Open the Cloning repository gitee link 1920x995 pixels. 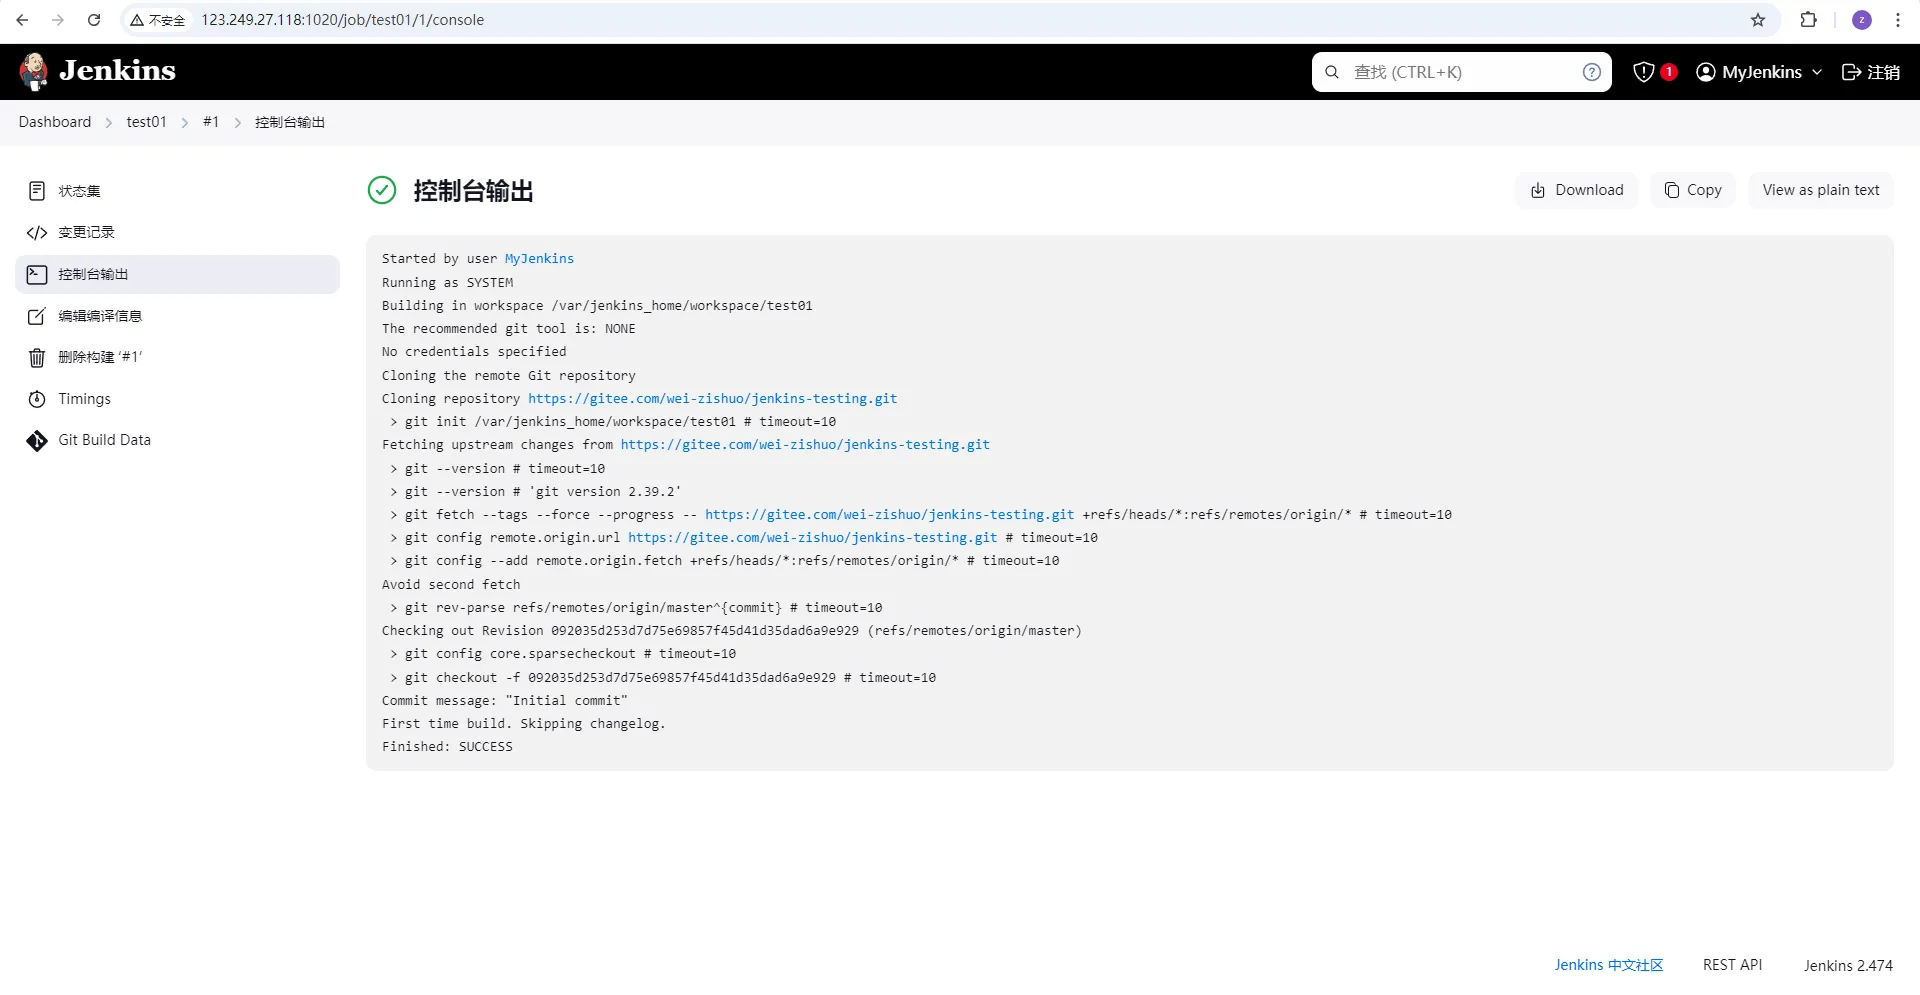(713, 399)
